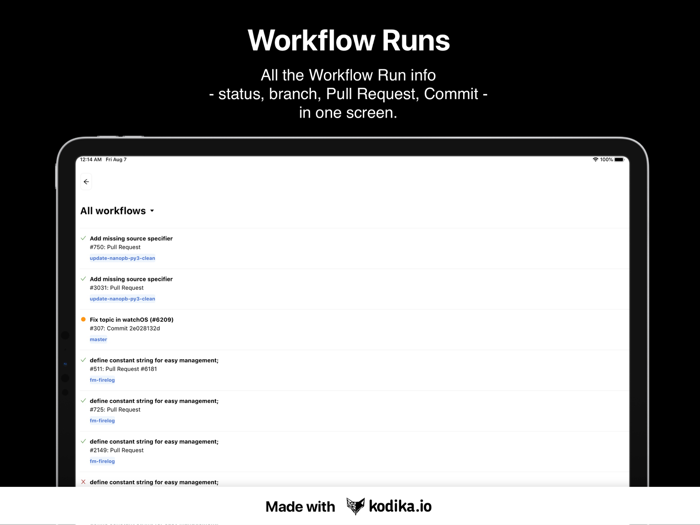700x525 pixels.
Task: Select the failed "define constant string" run title
Action: [154, 482]
